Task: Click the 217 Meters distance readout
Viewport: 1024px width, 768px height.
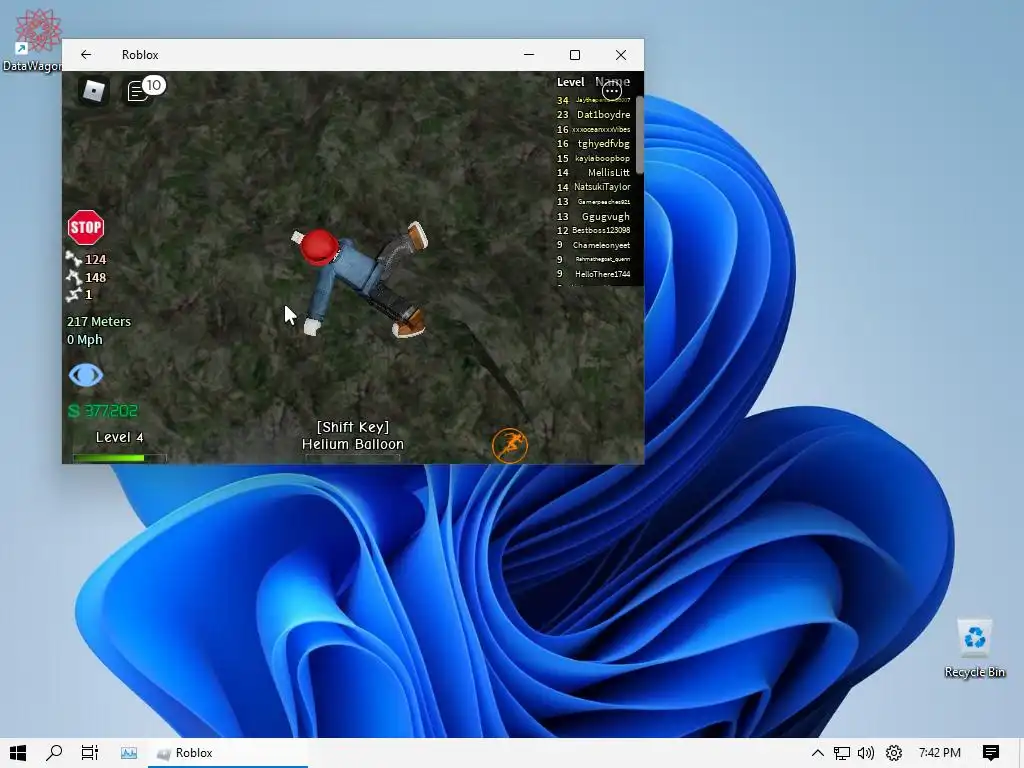Action: coord(99,321)
